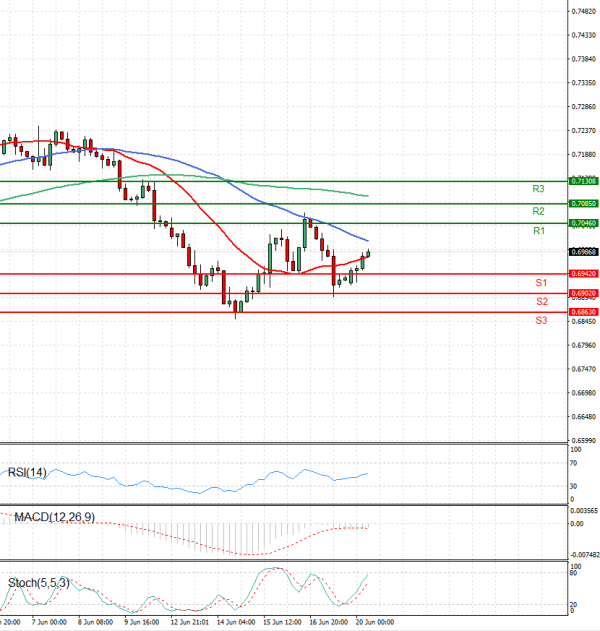600x631 pixels.
Task: Click the R2 resistance label
Action: point(538,211)
